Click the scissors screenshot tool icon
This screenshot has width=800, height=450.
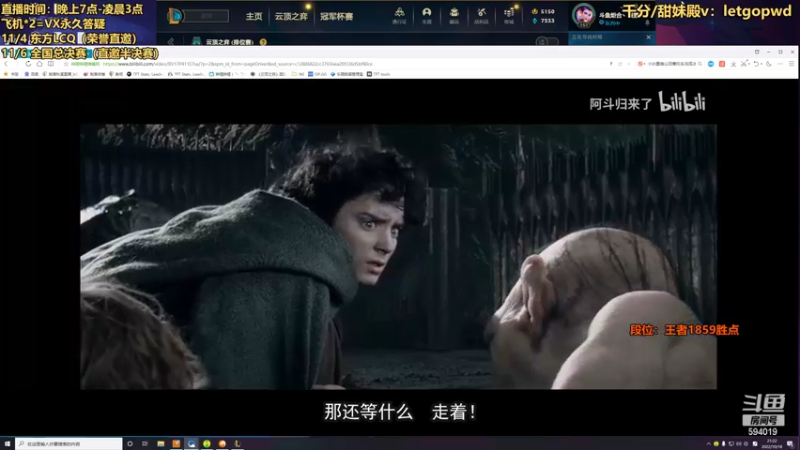click(744, 63)
